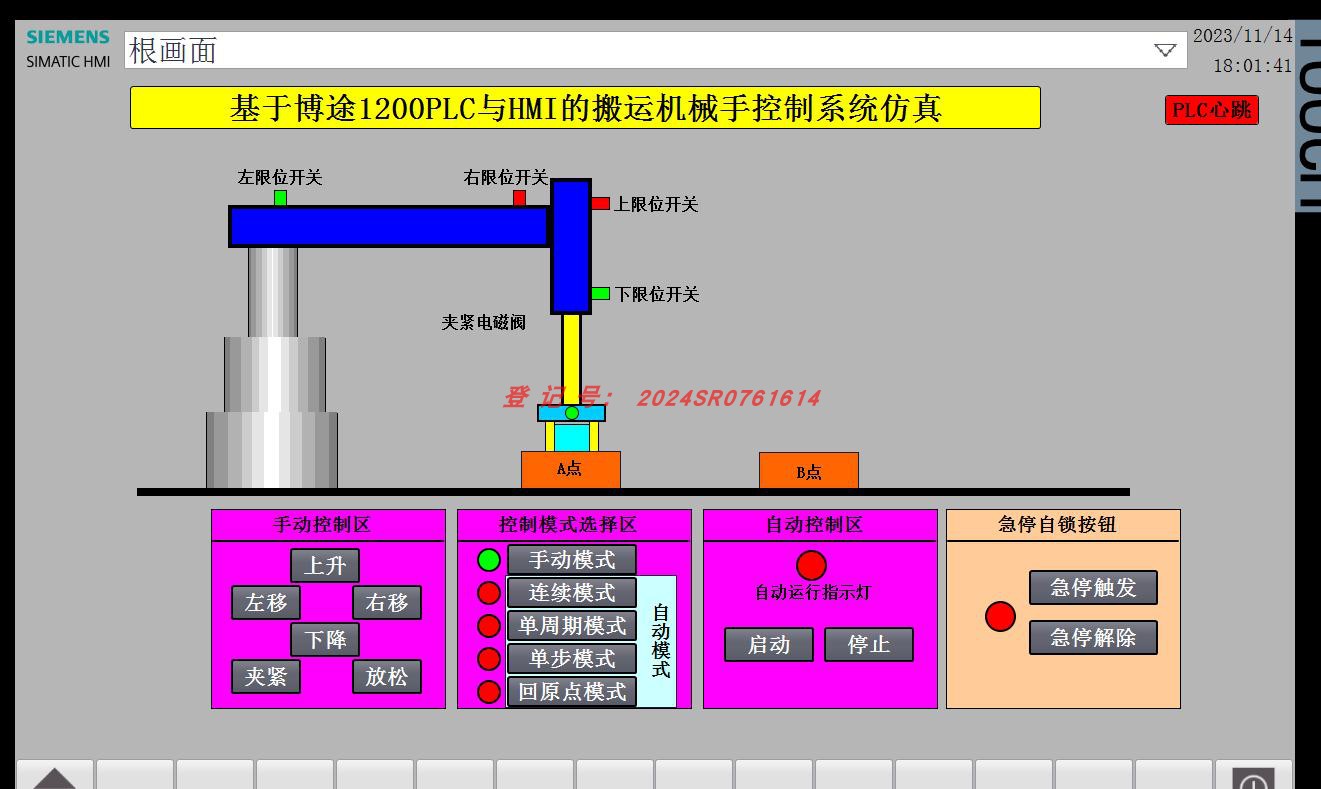The width and height of the screenshot is (1321, 789).
Task: Click the date 2023/11/14
Action: [1243, 36]
